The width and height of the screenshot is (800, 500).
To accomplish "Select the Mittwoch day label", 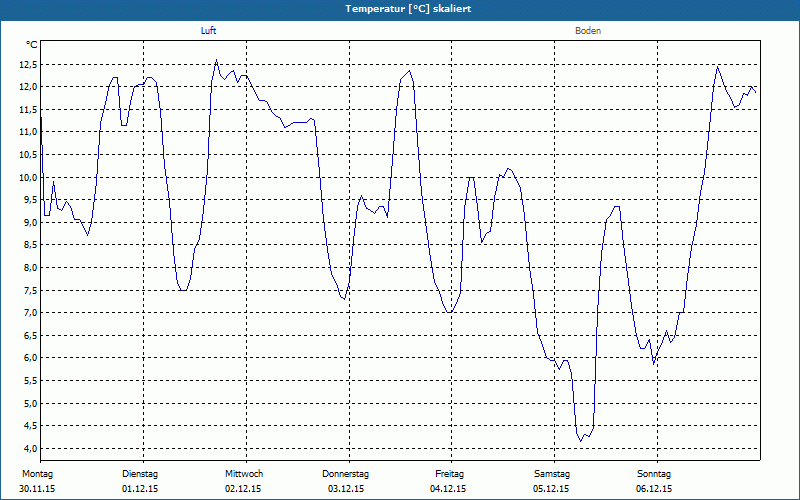I will (244, 474).
